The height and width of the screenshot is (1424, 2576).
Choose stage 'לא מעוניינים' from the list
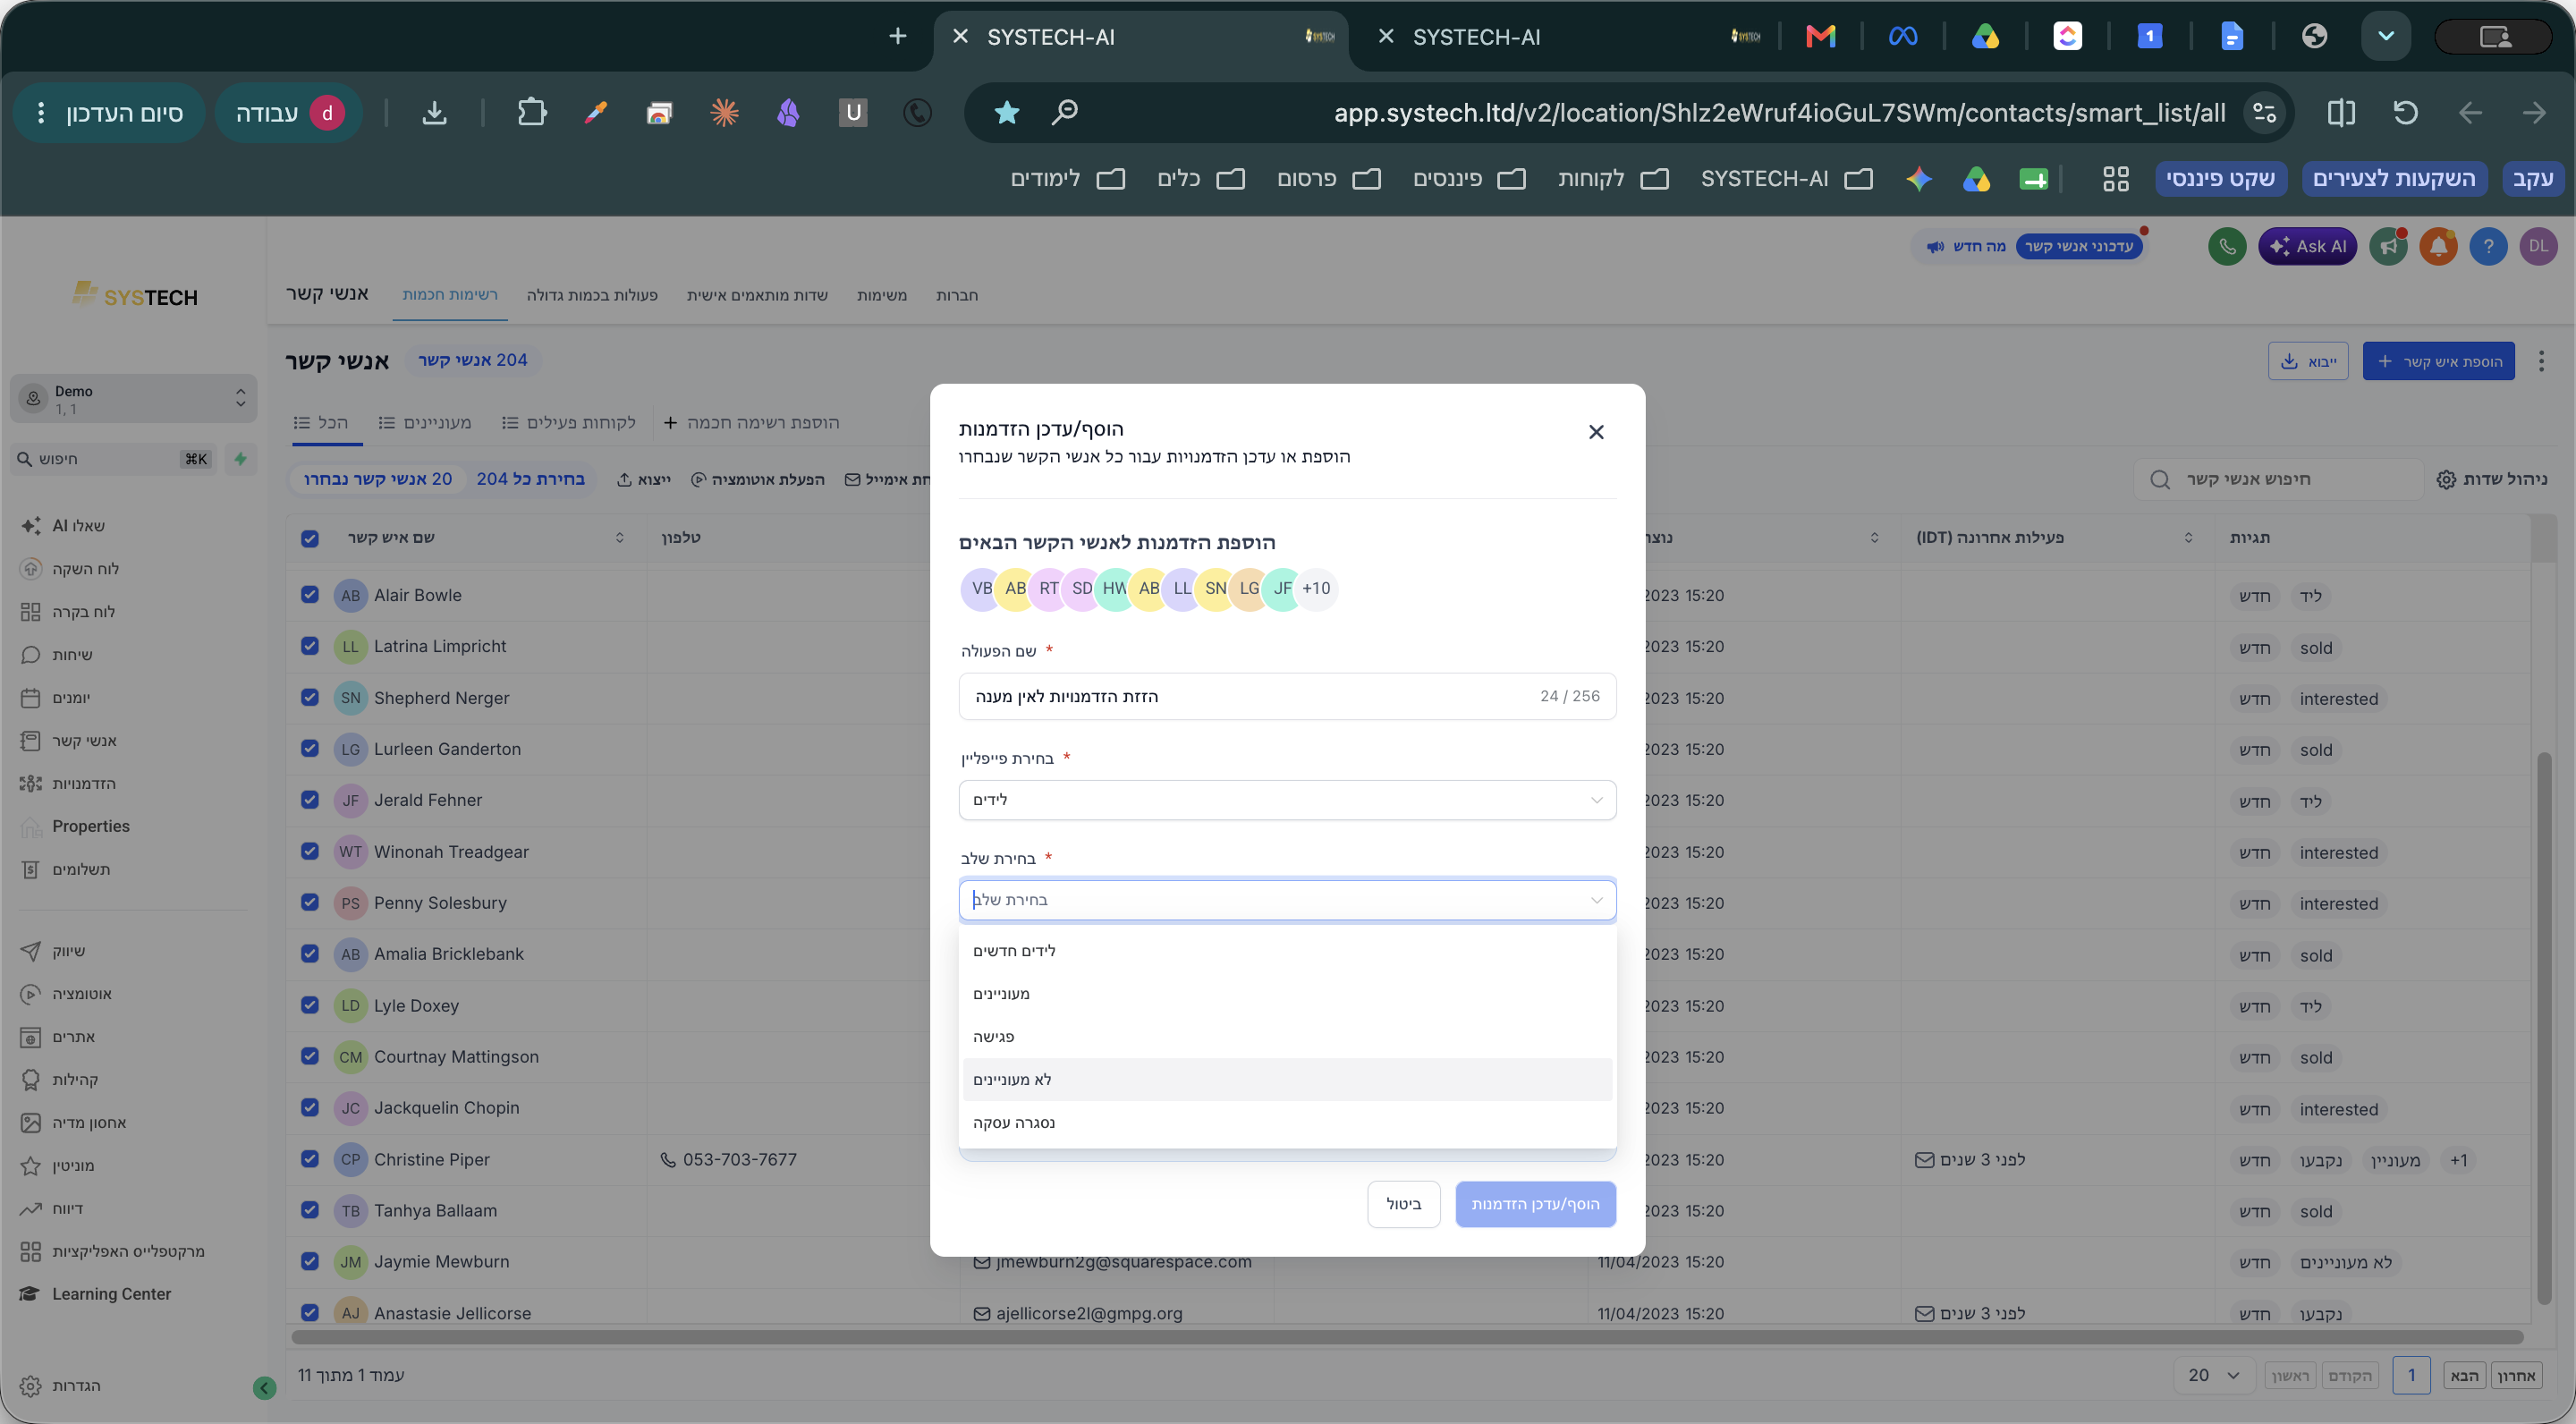pos(1287,1079)
